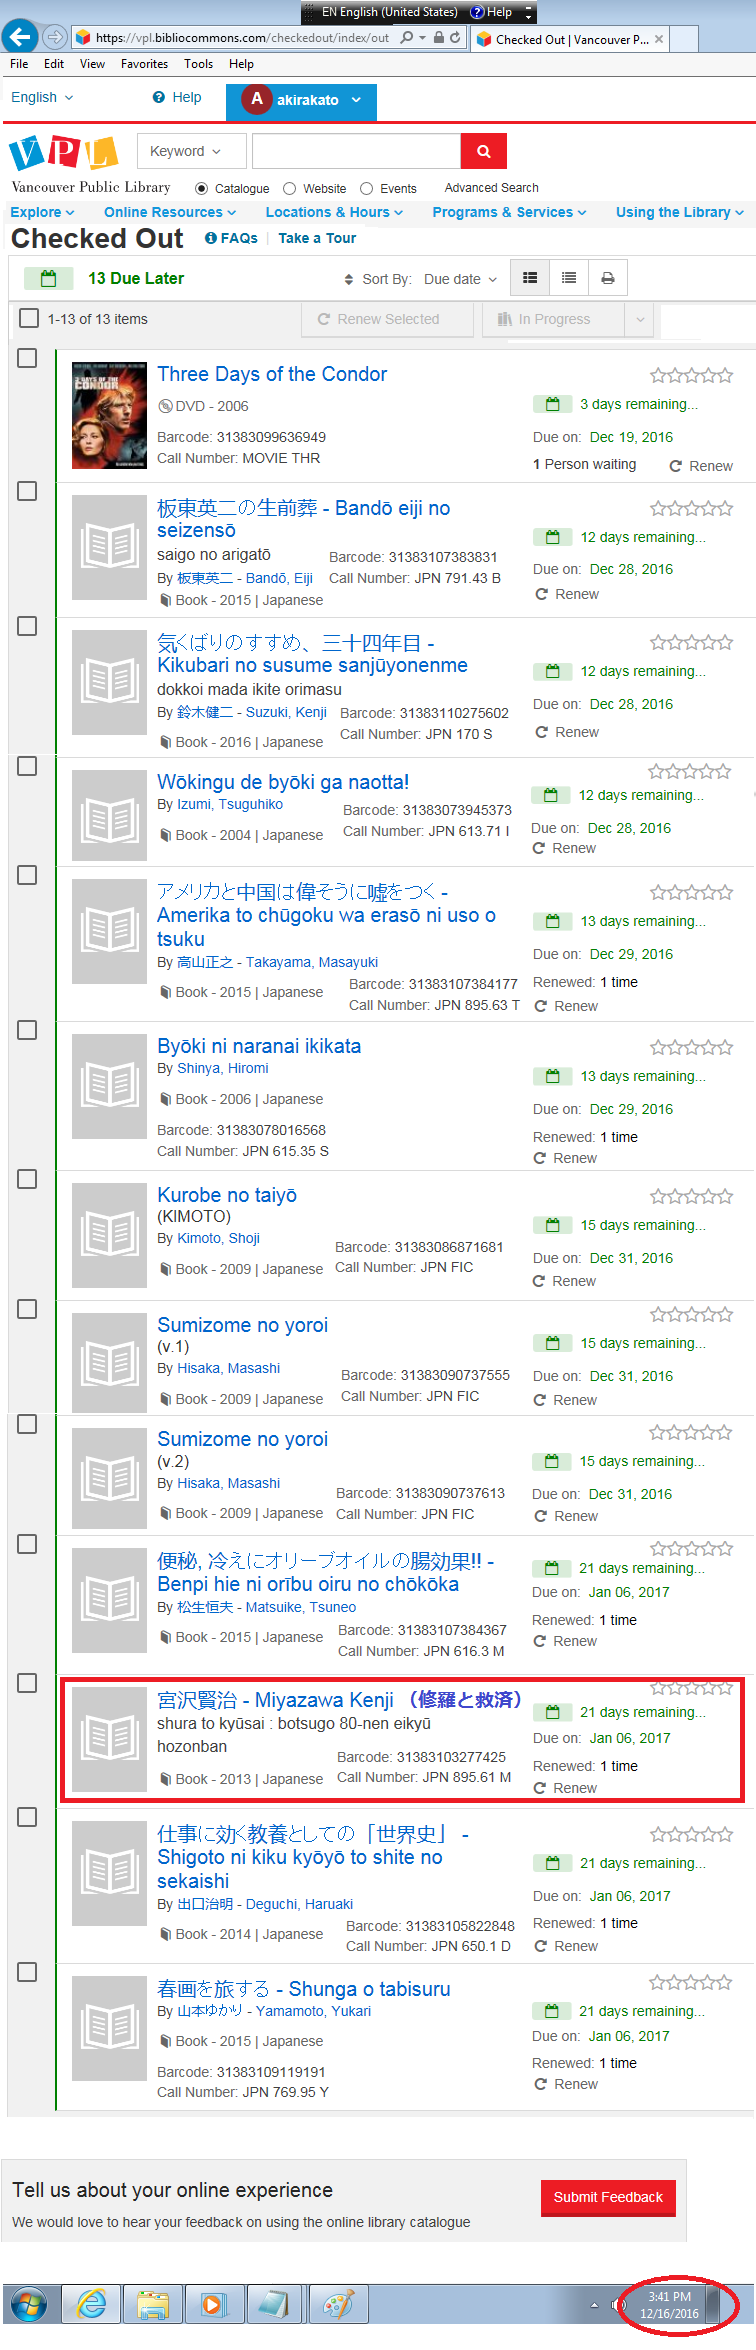This screenshot has height=2350, width=756.
Task: Click the volume speaker icon in system tray
Action: 618,2305
